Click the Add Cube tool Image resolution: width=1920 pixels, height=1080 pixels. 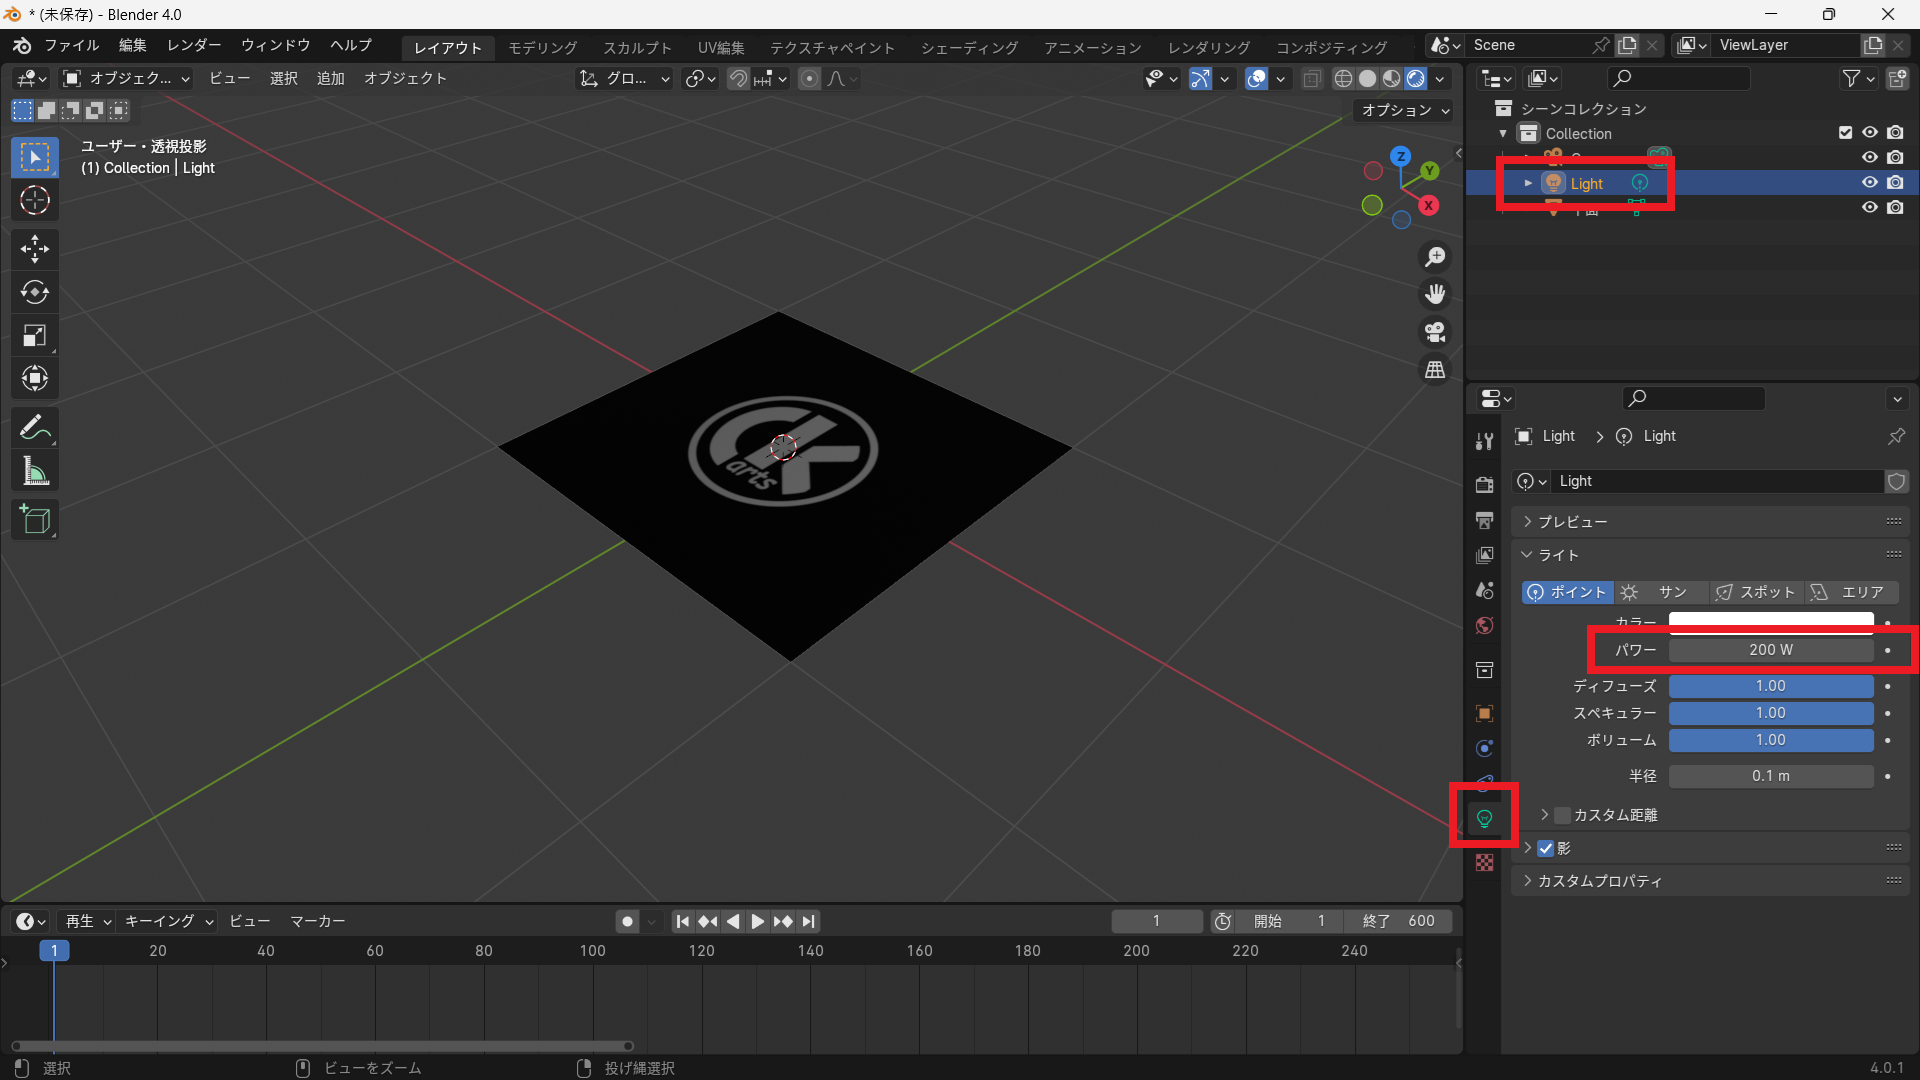[x=35, y=520]
